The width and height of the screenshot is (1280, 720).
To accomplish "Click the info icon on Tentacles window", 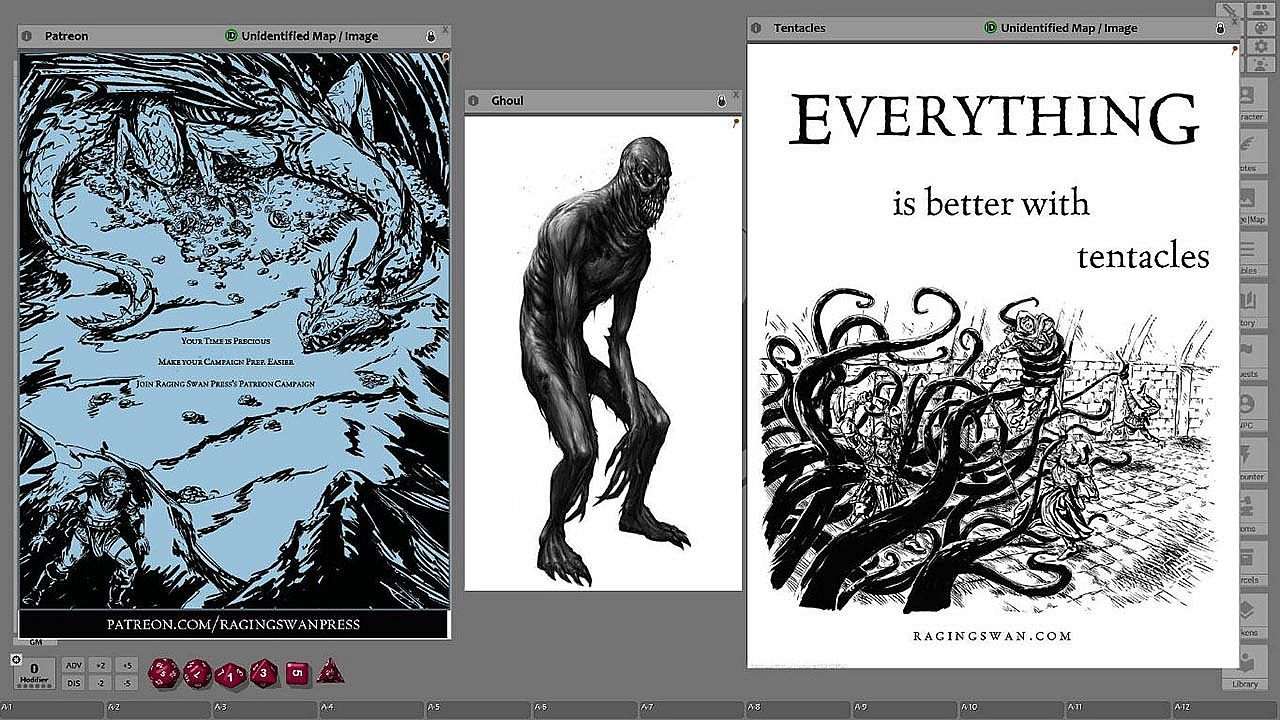I will click(x=756, y=28).
